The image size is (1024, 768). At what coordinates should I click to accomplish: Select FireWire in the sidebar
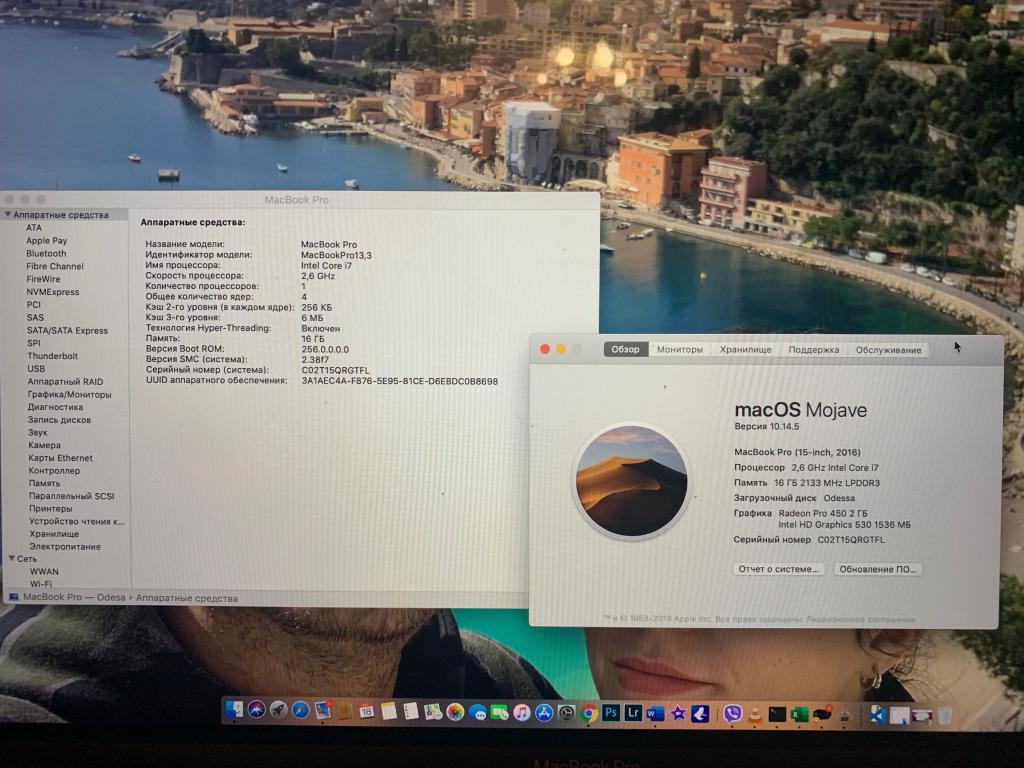click(x=43, y=279)
